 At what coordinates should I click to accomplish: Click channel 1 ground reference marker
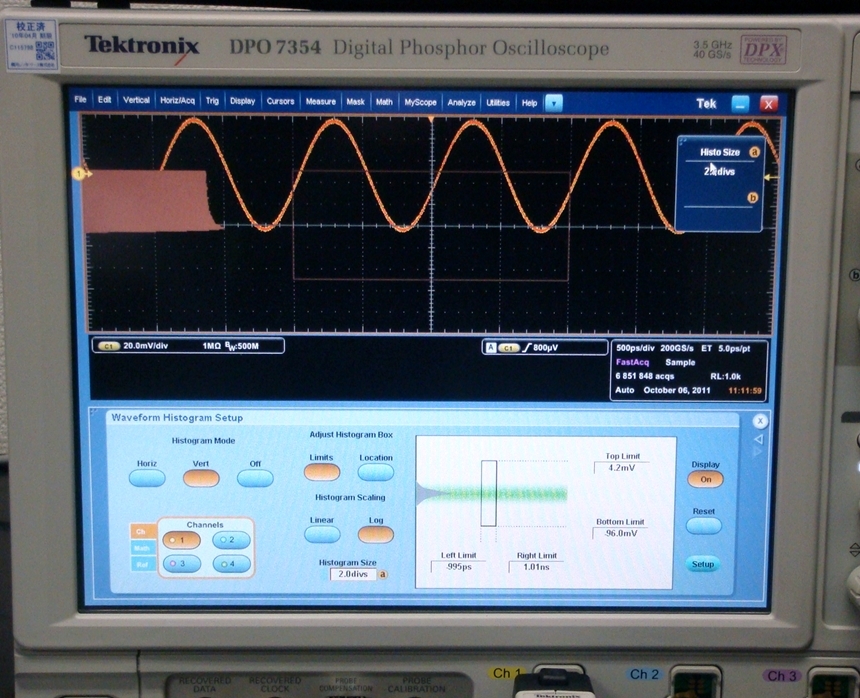coord(81,174)
